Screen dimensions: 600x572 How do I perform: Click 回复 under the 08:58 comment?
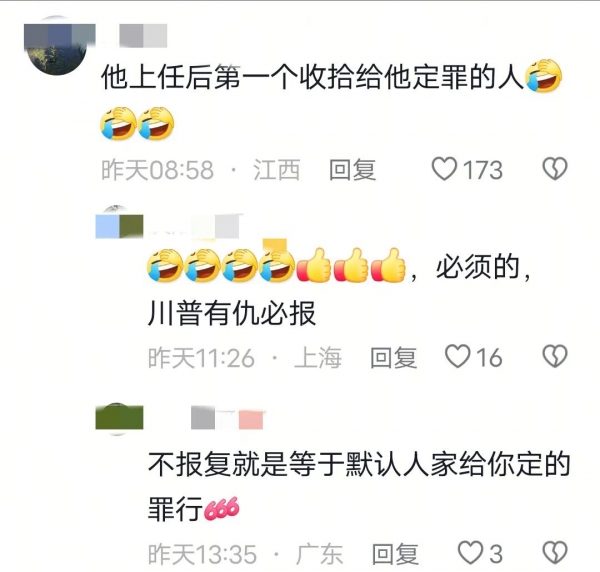click(x=352, y=169)
